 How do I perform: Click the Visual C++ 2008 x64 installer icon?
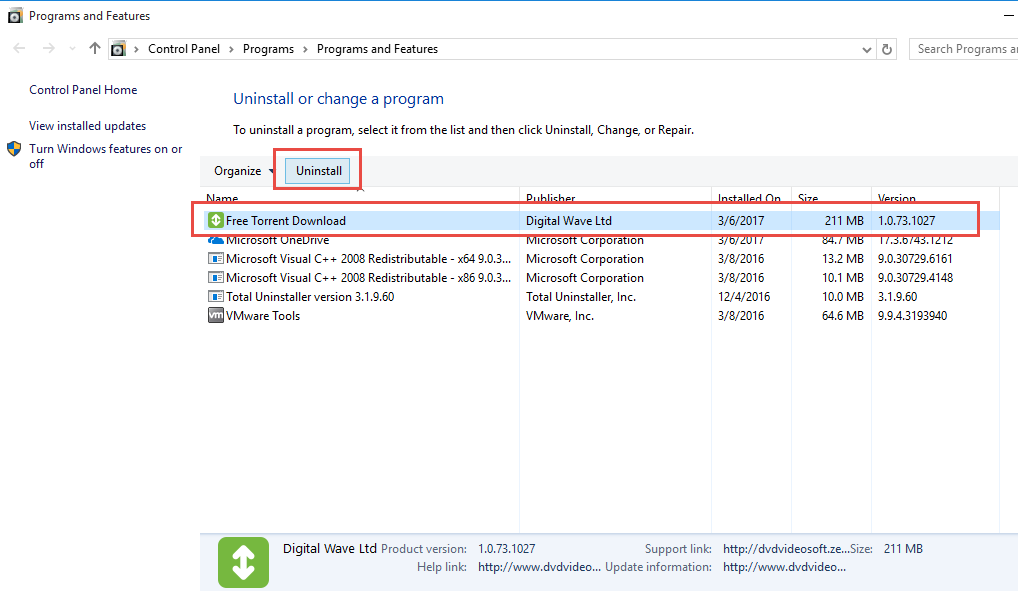click(216, 258)
